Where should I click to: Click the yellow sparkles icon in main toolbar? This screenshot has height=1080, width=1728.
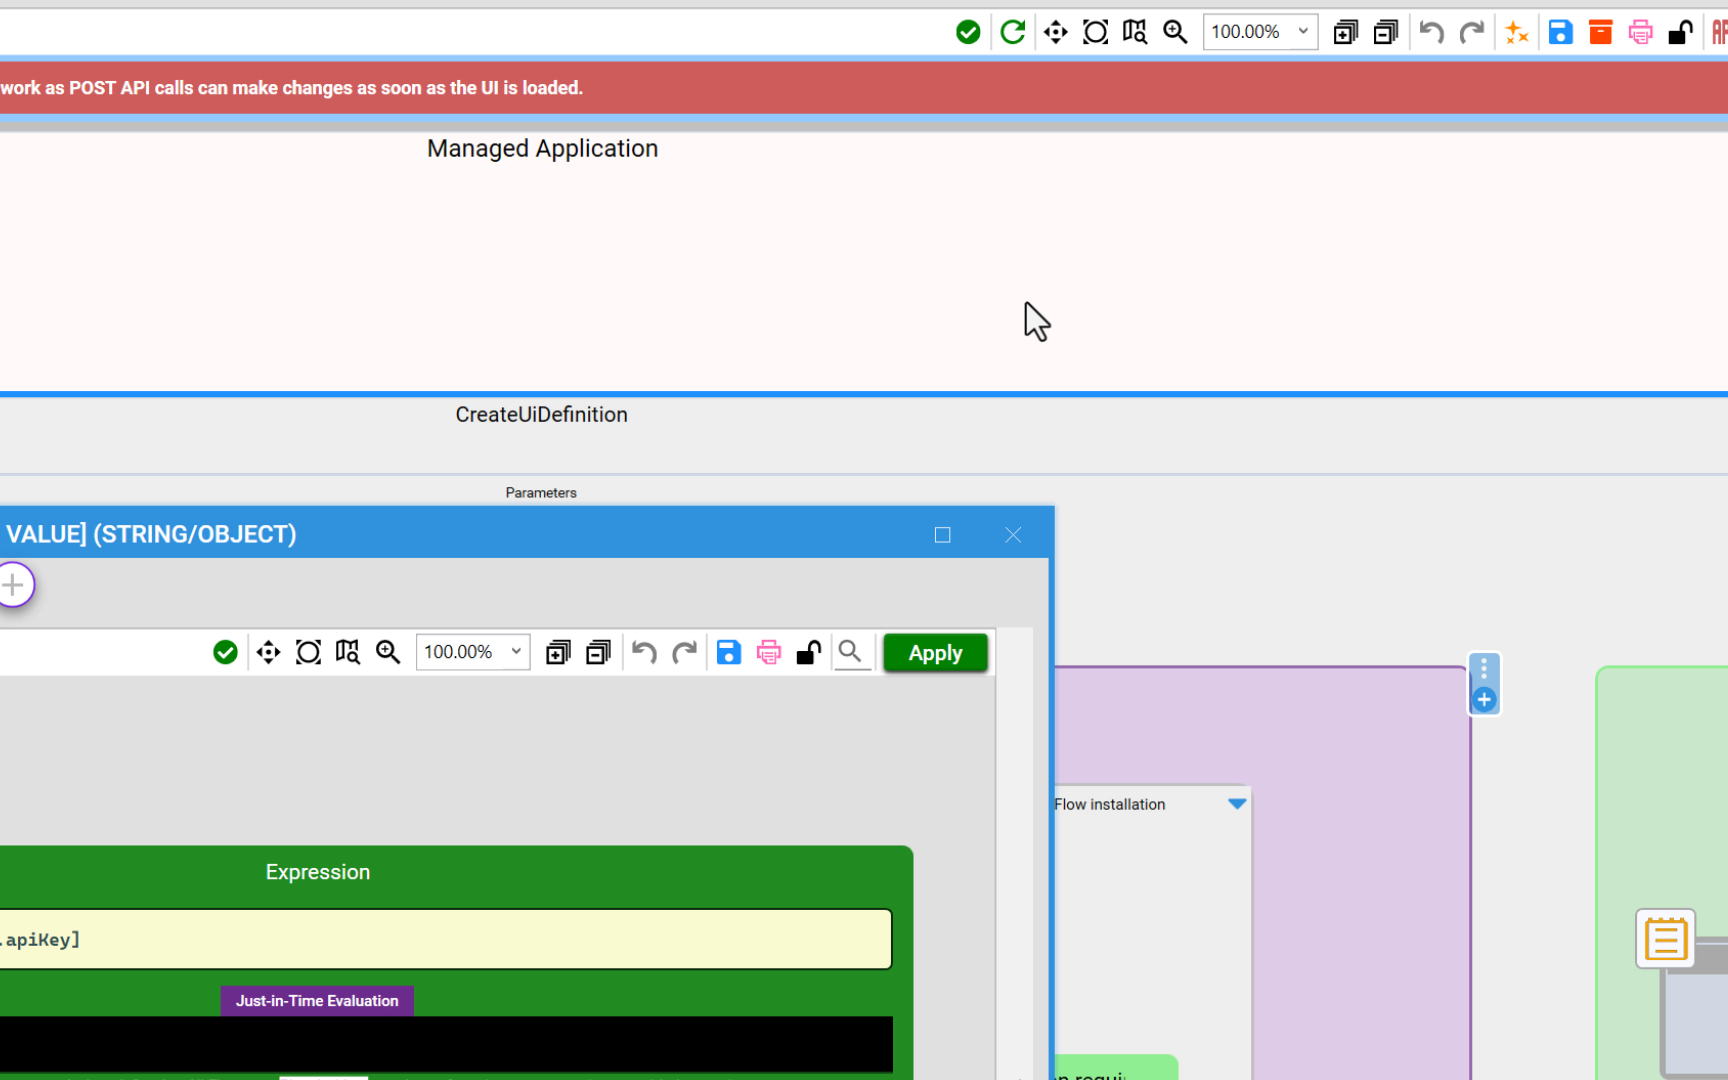[1516, 32]
